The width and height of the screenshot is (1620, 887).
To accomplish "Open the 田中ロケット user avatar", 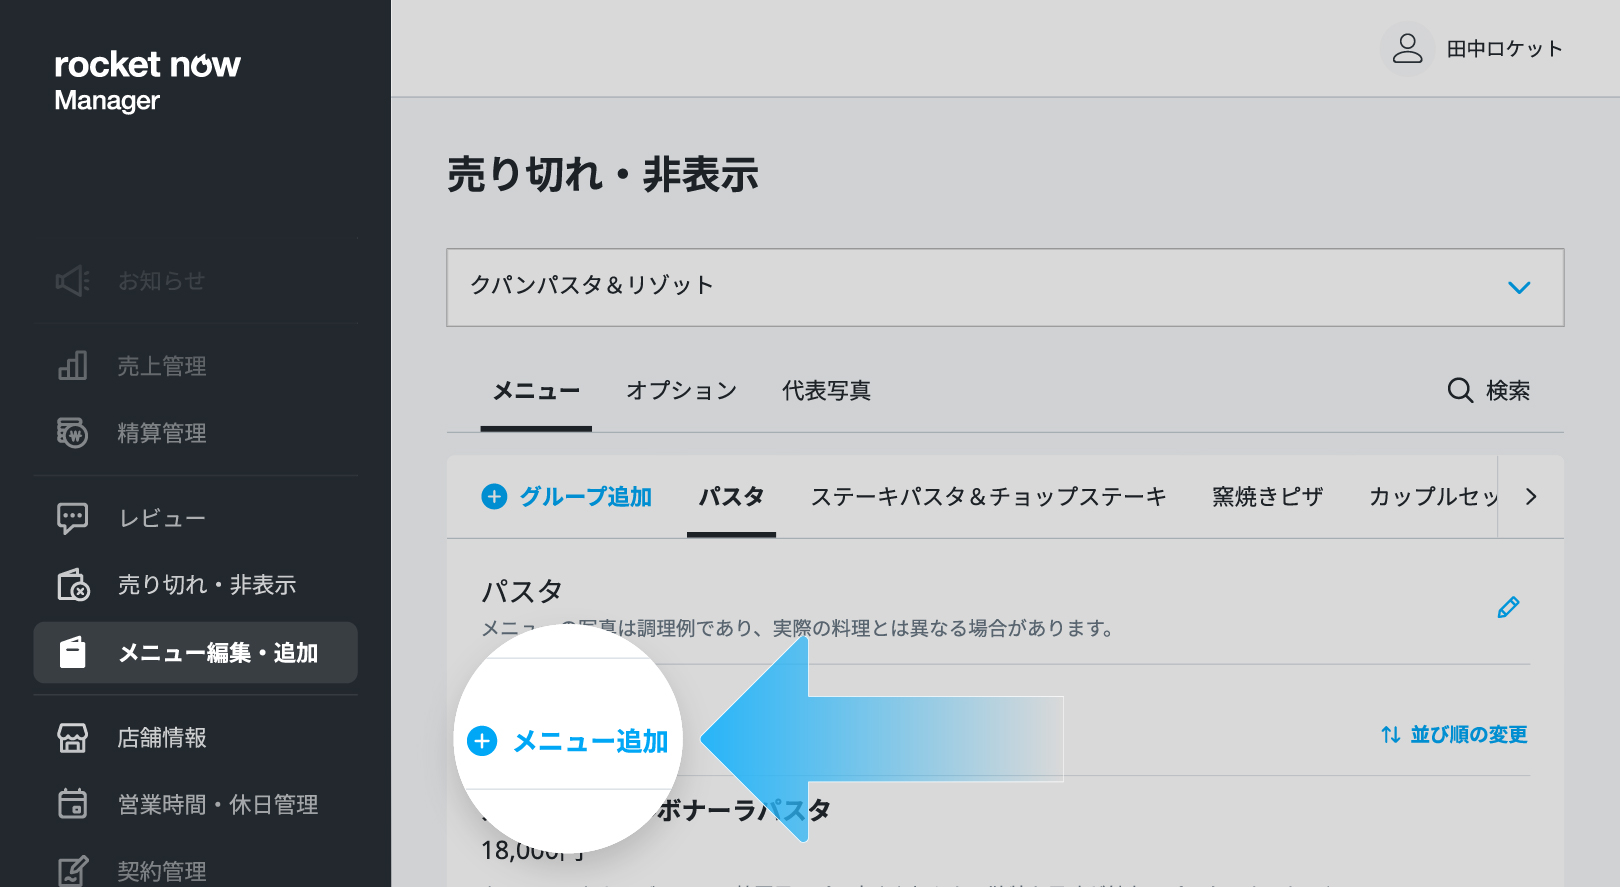I will [x=1407, y=48].
